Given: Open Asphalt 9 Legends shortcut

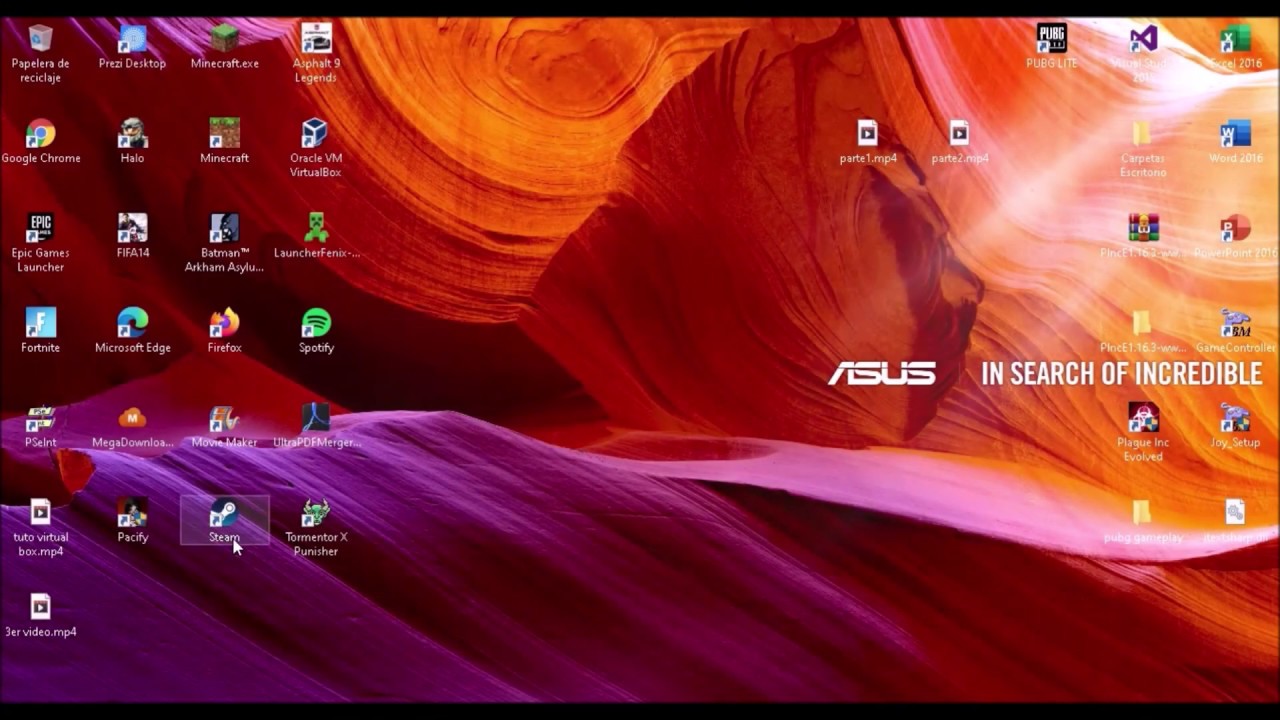Looking at the screenshot, I should (x=316, y=53).
